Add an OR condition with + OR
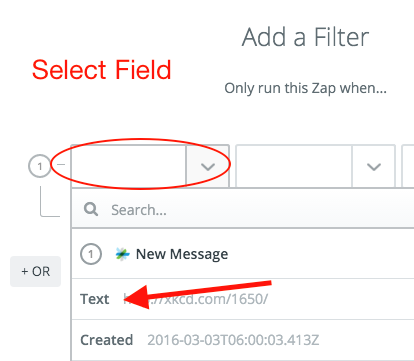This screenshot has width=414, height=361. tap(36, 271)
